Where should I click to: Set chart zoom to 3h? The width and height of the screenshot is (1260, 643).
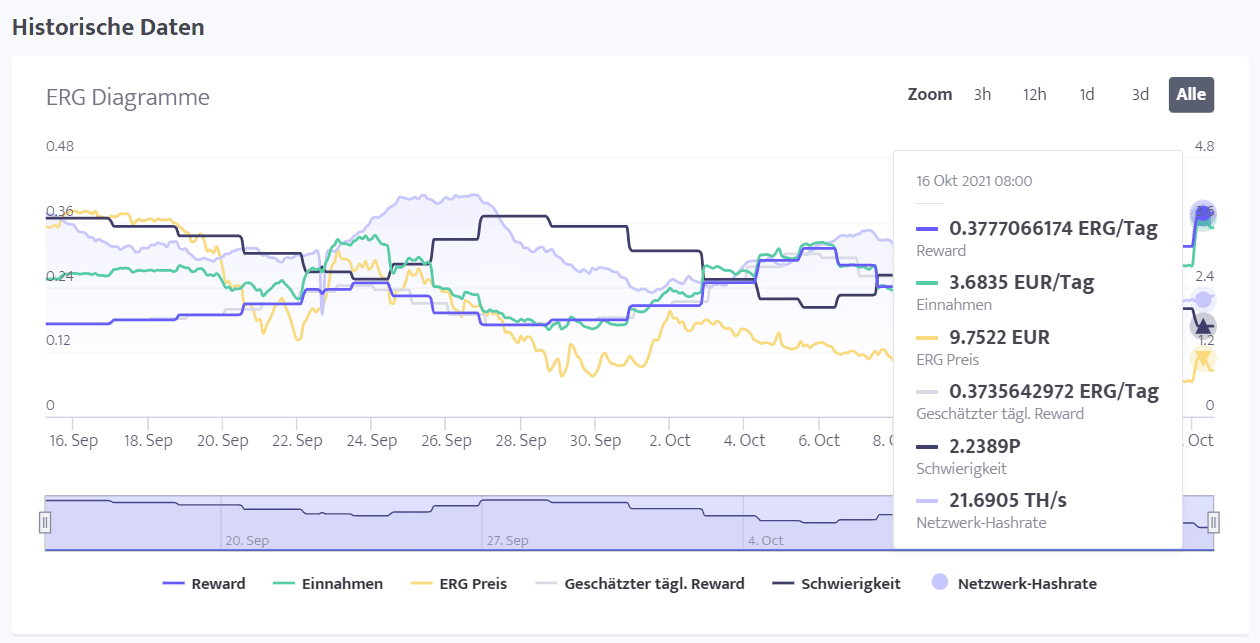coord(982,94)
